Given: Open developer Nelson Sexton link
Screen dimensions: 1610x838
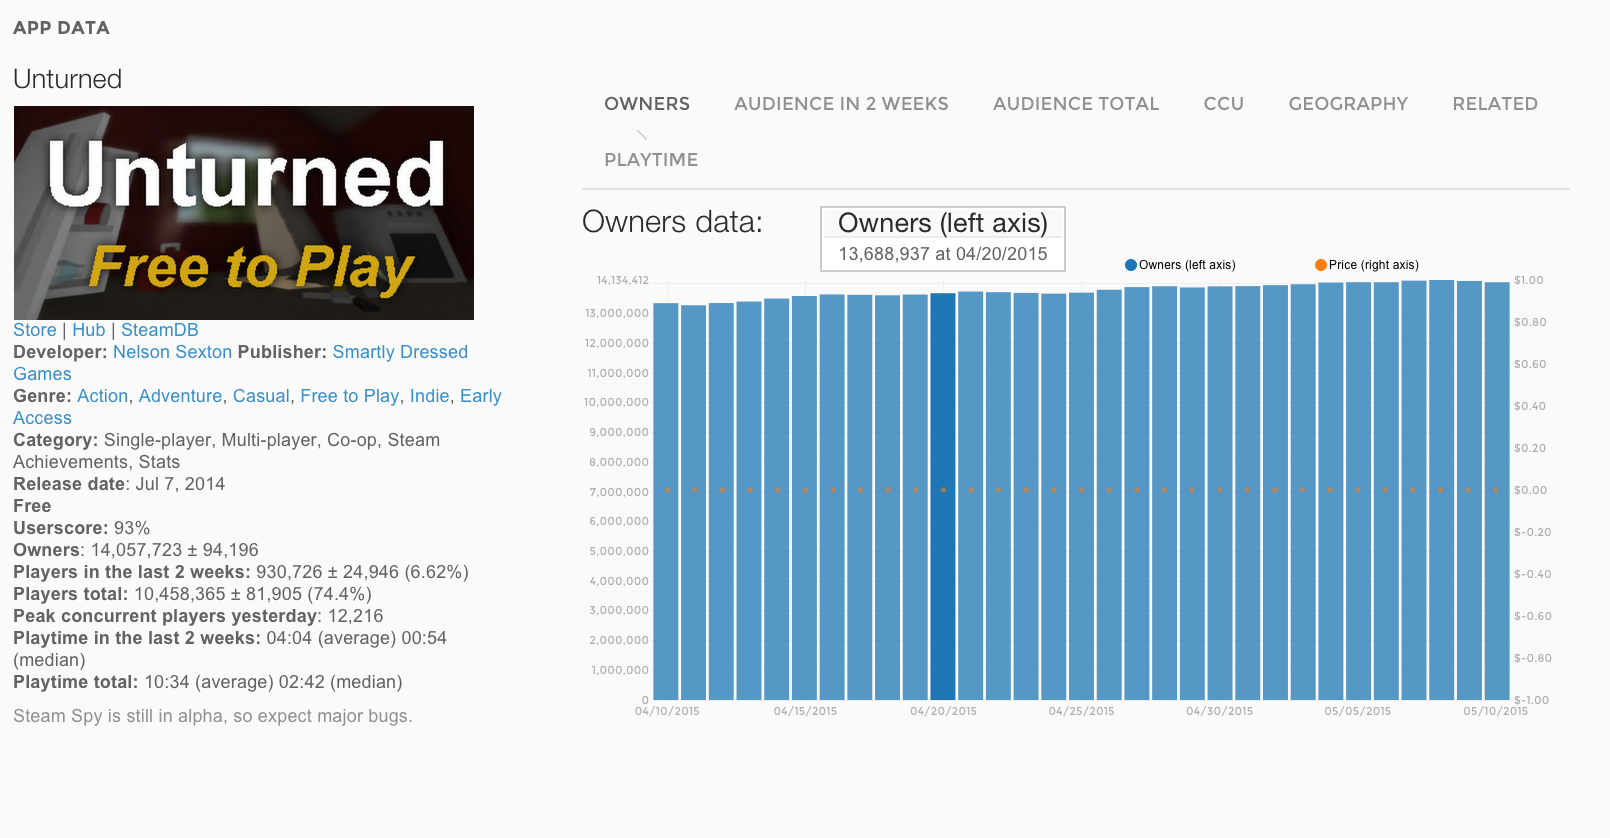Looking at the screenshot, I should [x=172, y=352].
